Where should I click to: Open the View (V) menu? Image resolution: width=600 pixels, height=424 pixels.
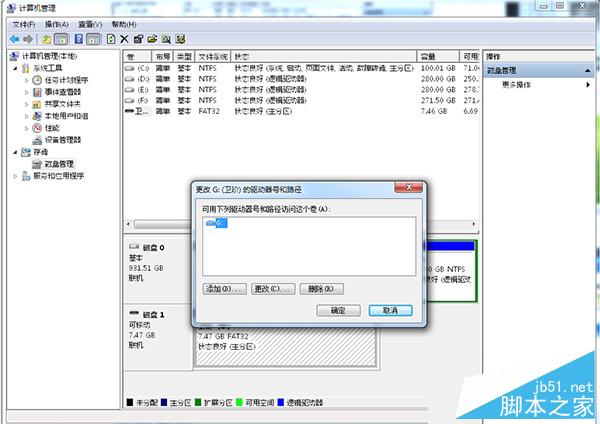pyautogui.click(x=90, y=24)
